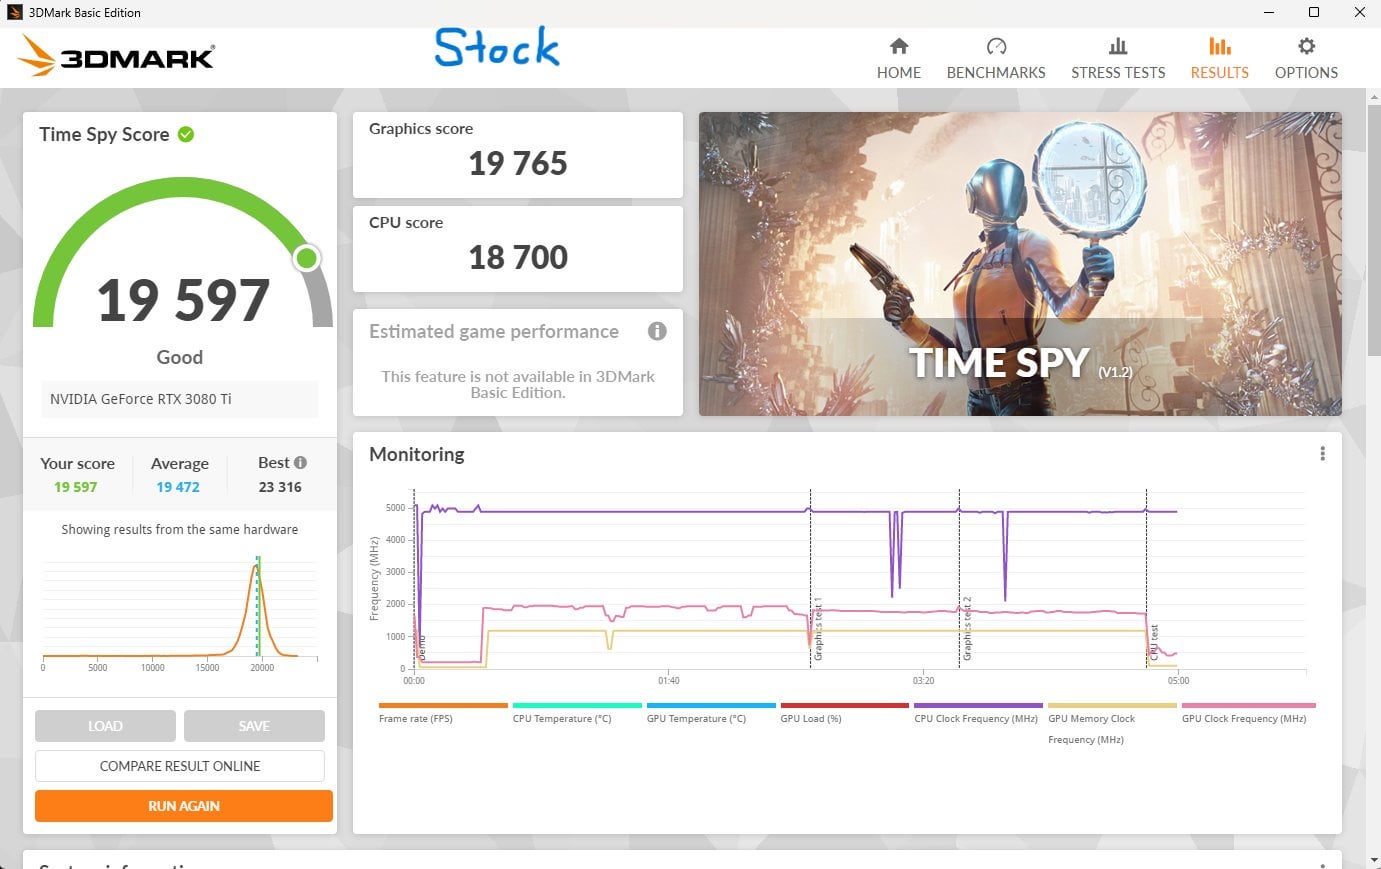Open Stress Tests via the bar-chart icon

1118,46
